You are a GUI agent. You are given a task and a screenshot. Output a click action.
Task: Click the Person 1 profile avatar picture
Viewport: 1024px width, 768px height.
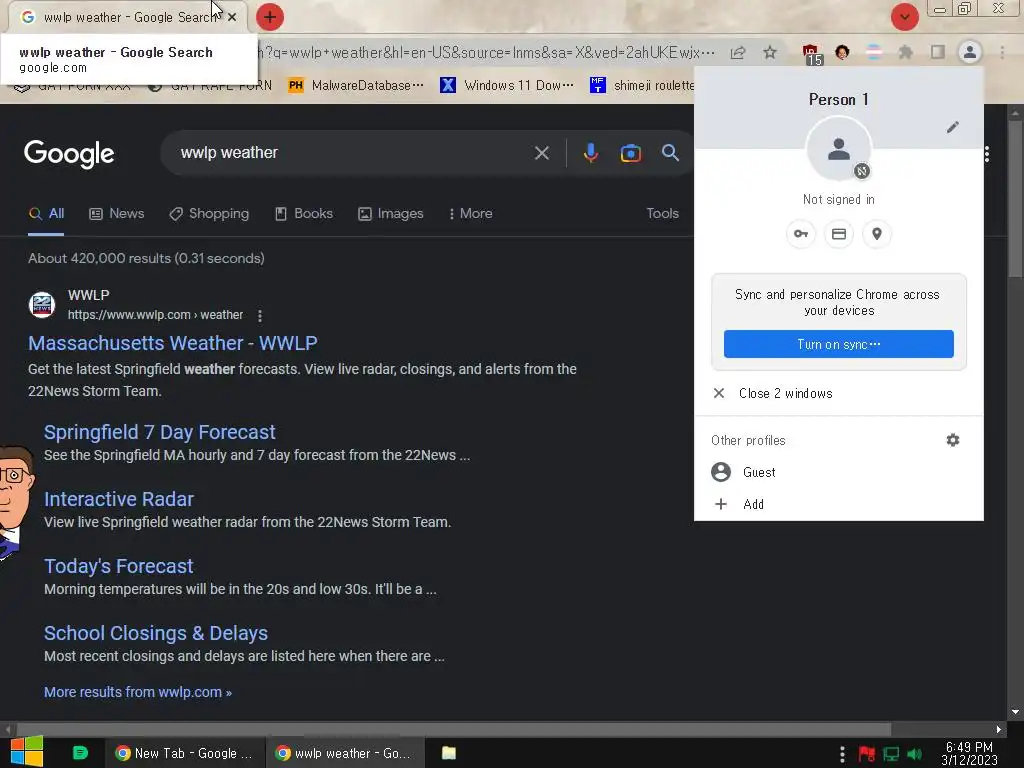839,150
